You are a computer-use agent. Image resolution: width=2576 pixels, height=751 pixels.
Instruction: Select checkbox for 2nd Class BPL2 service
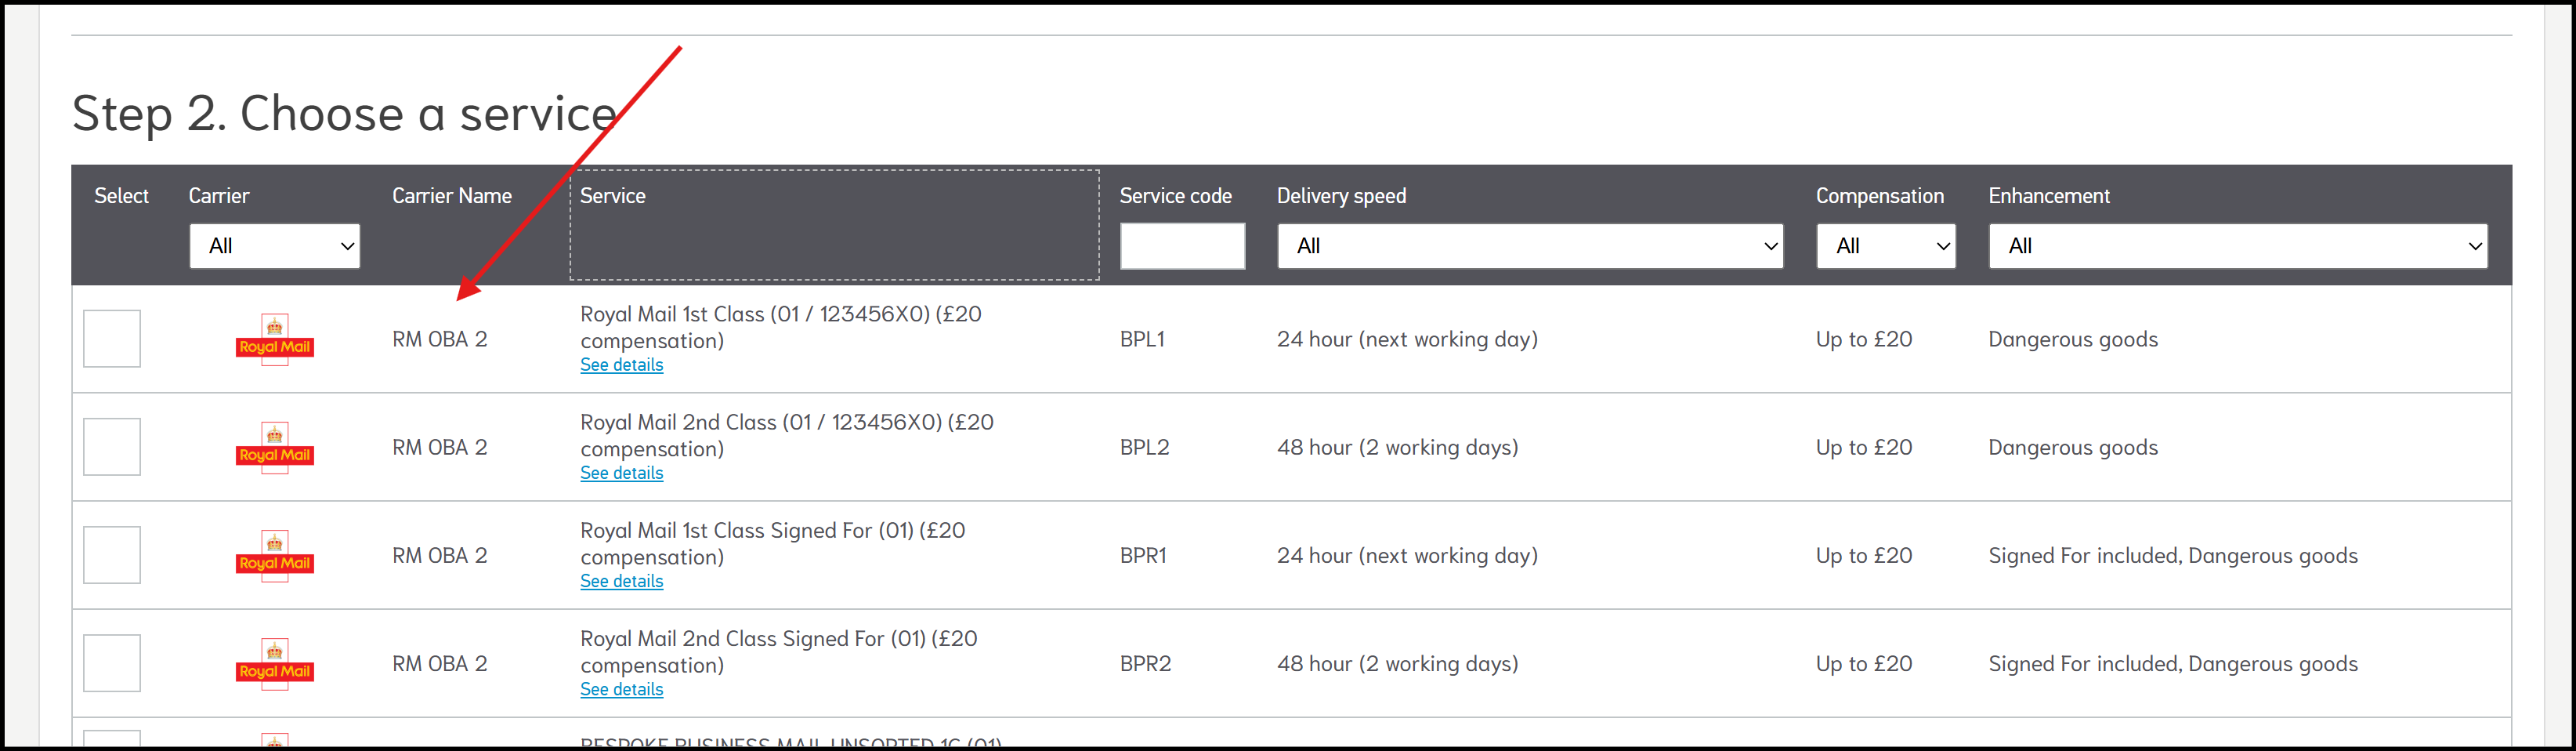[112, 447]
